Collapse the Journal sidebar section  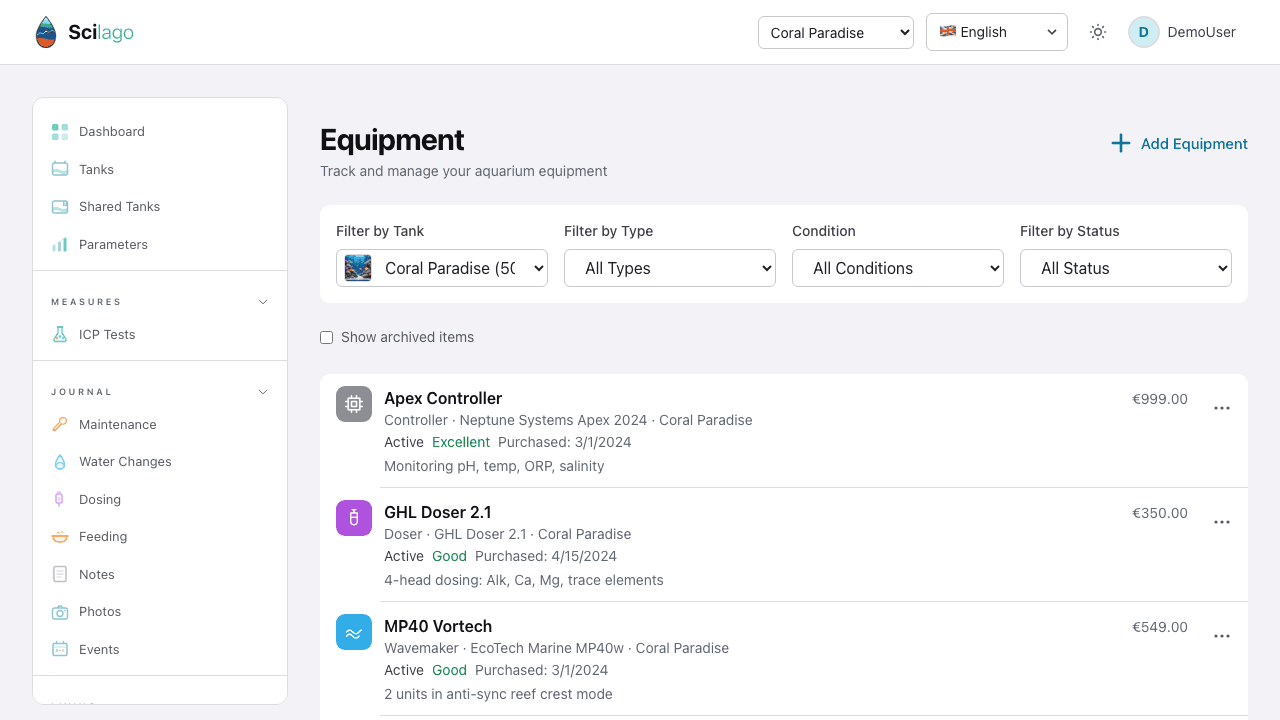[263, 392]
